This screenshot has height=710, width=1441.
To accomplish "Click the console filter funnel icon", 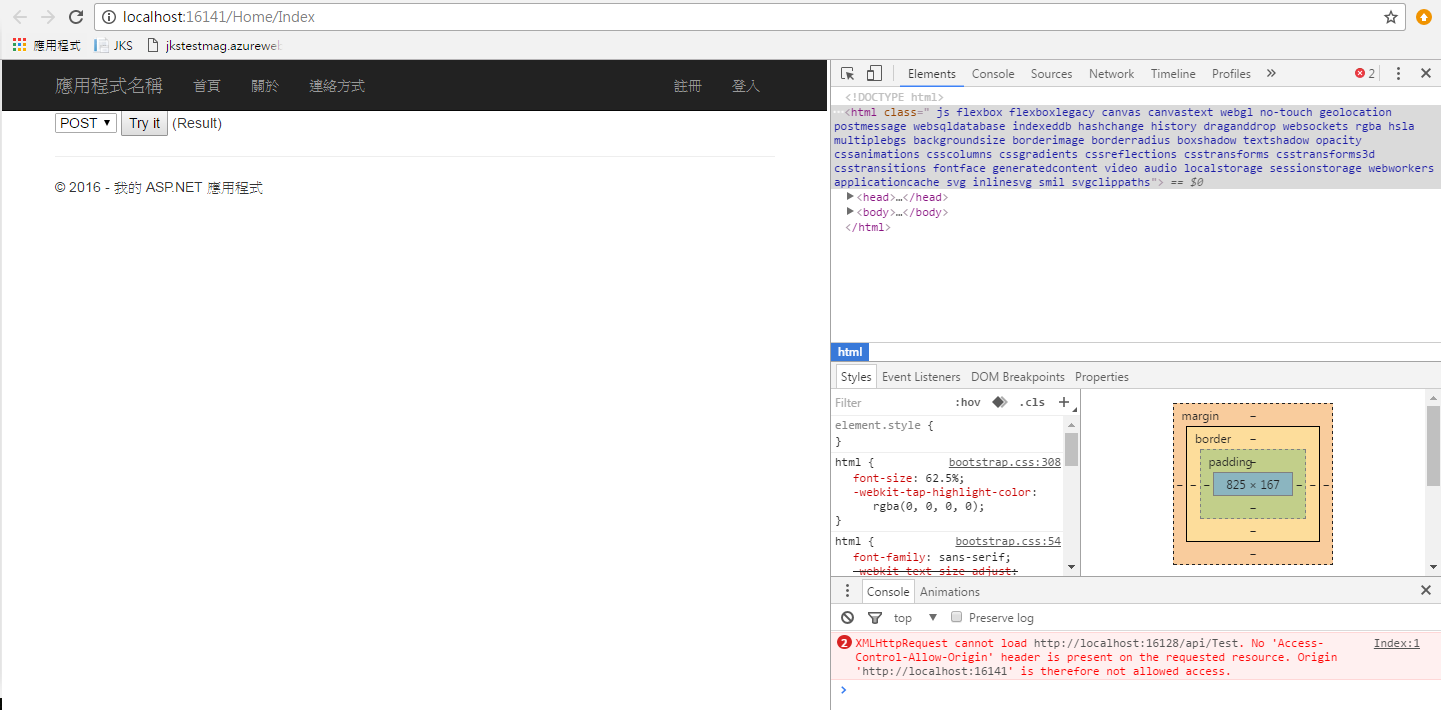I will pos(875,618).
